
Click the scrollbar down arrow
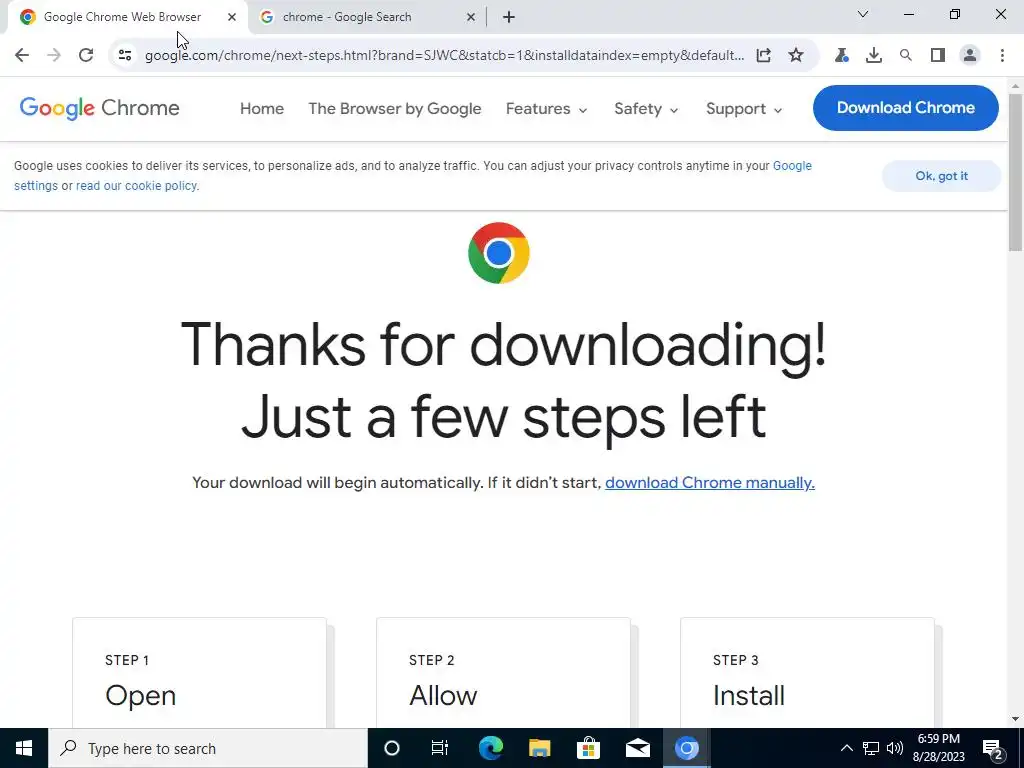(x=1016, y=719)
